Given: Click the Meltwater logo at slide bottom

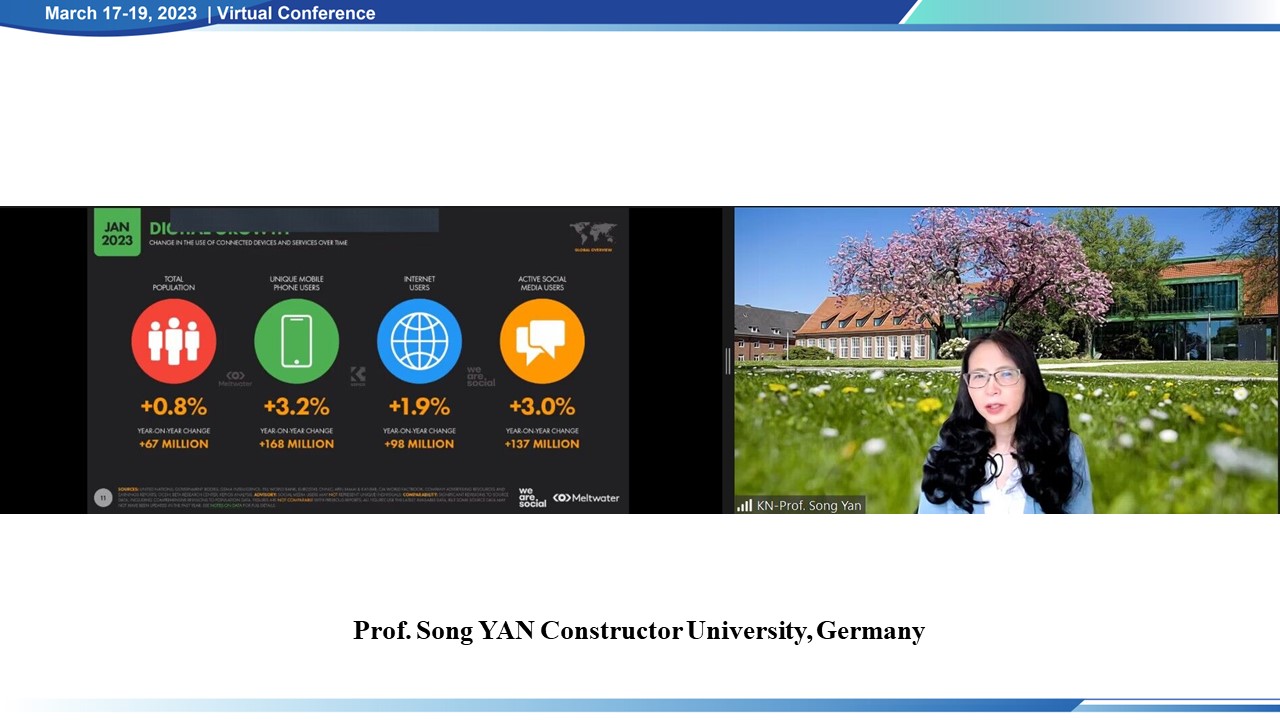Looking at the screenshot, I should 586,498.
